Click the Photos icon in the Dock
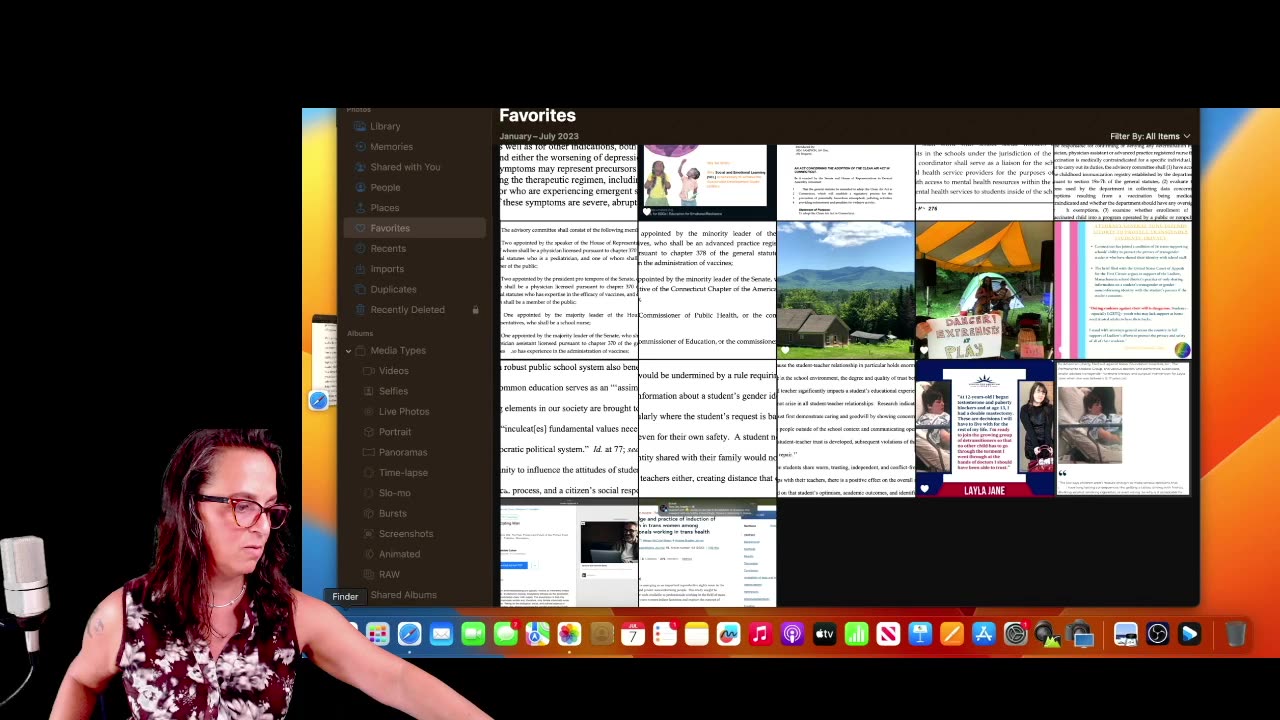This screenshot has height=720, width=1280. tap(569, 634)
